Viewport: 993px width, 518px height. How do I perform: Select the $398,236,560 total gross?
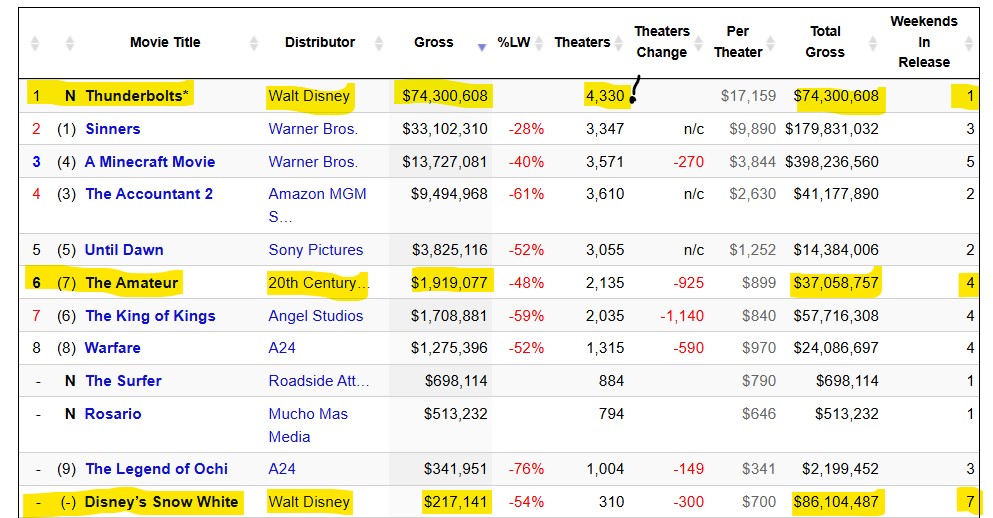coord(832,161)
